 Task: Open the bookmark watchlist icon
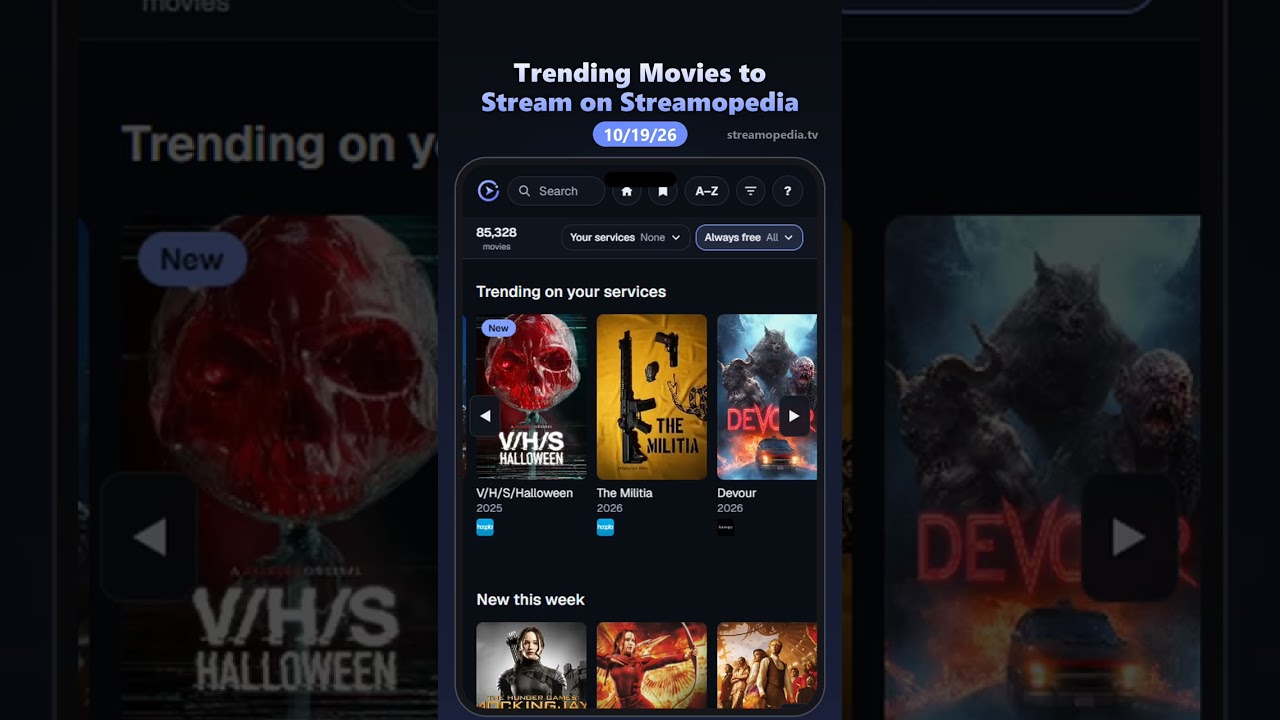point(662,191)
